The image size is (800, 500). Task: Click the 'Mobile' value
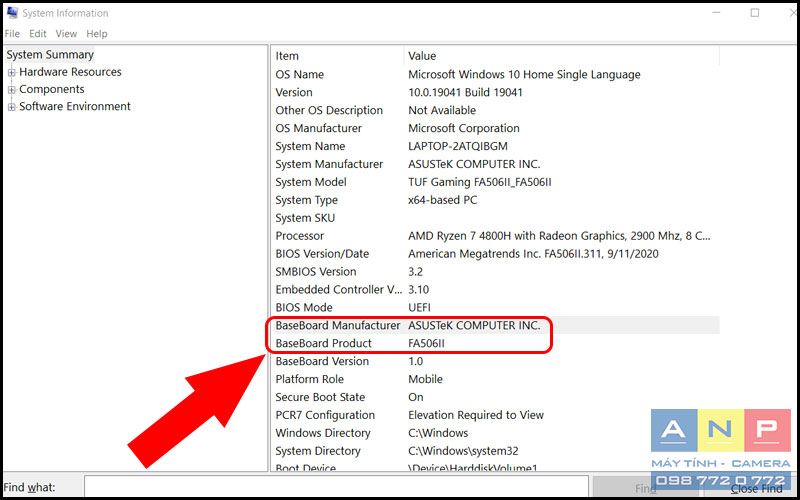[426, 379]
